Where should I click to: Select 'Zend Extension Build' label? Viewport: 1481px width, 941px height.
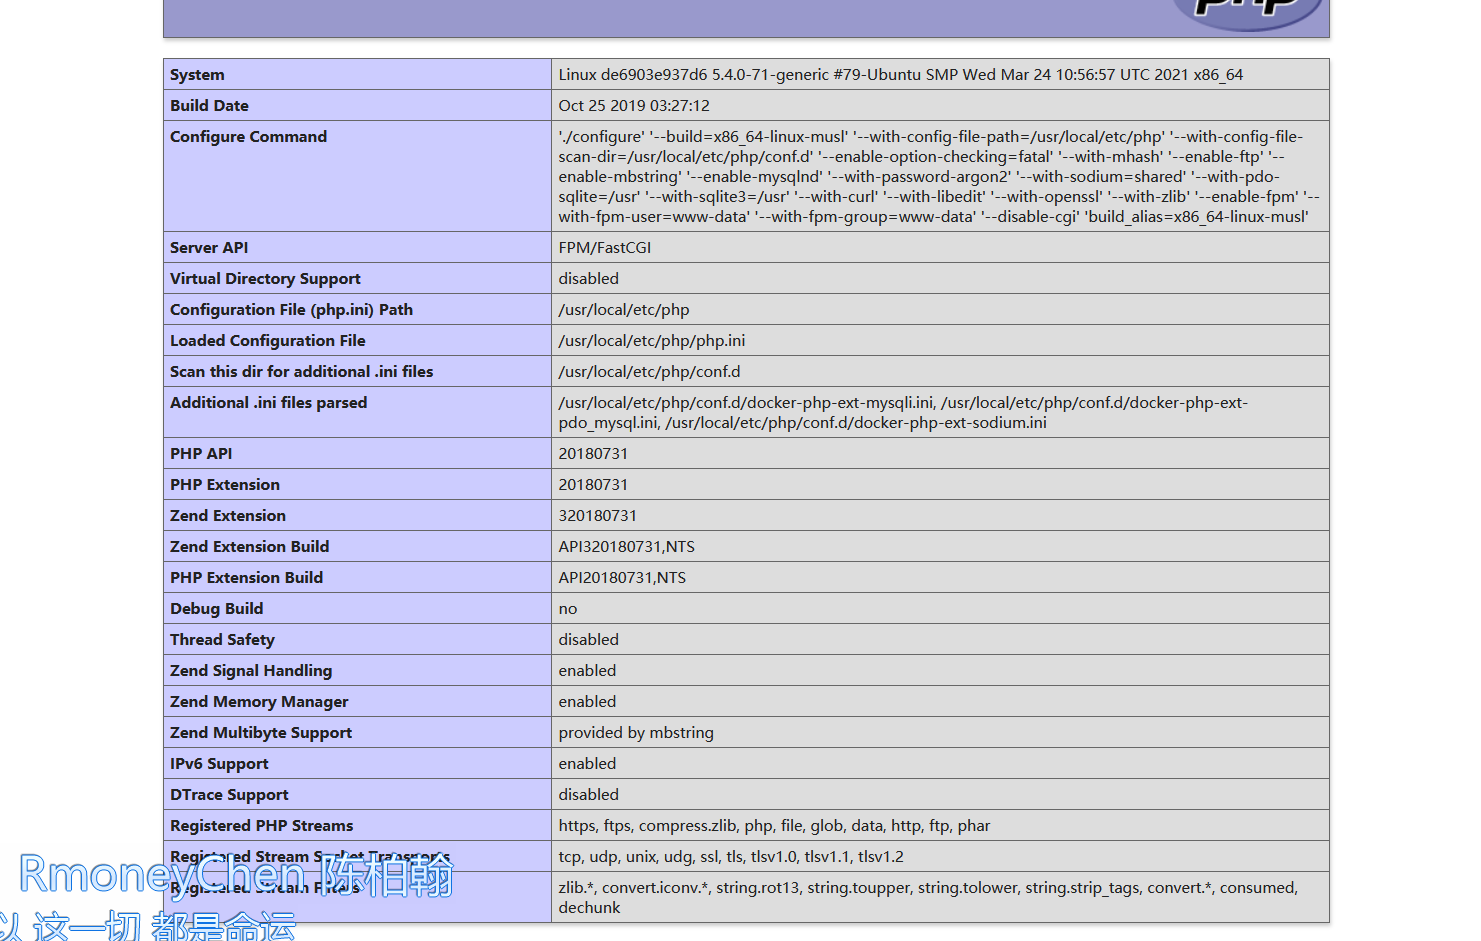[249, 547]
